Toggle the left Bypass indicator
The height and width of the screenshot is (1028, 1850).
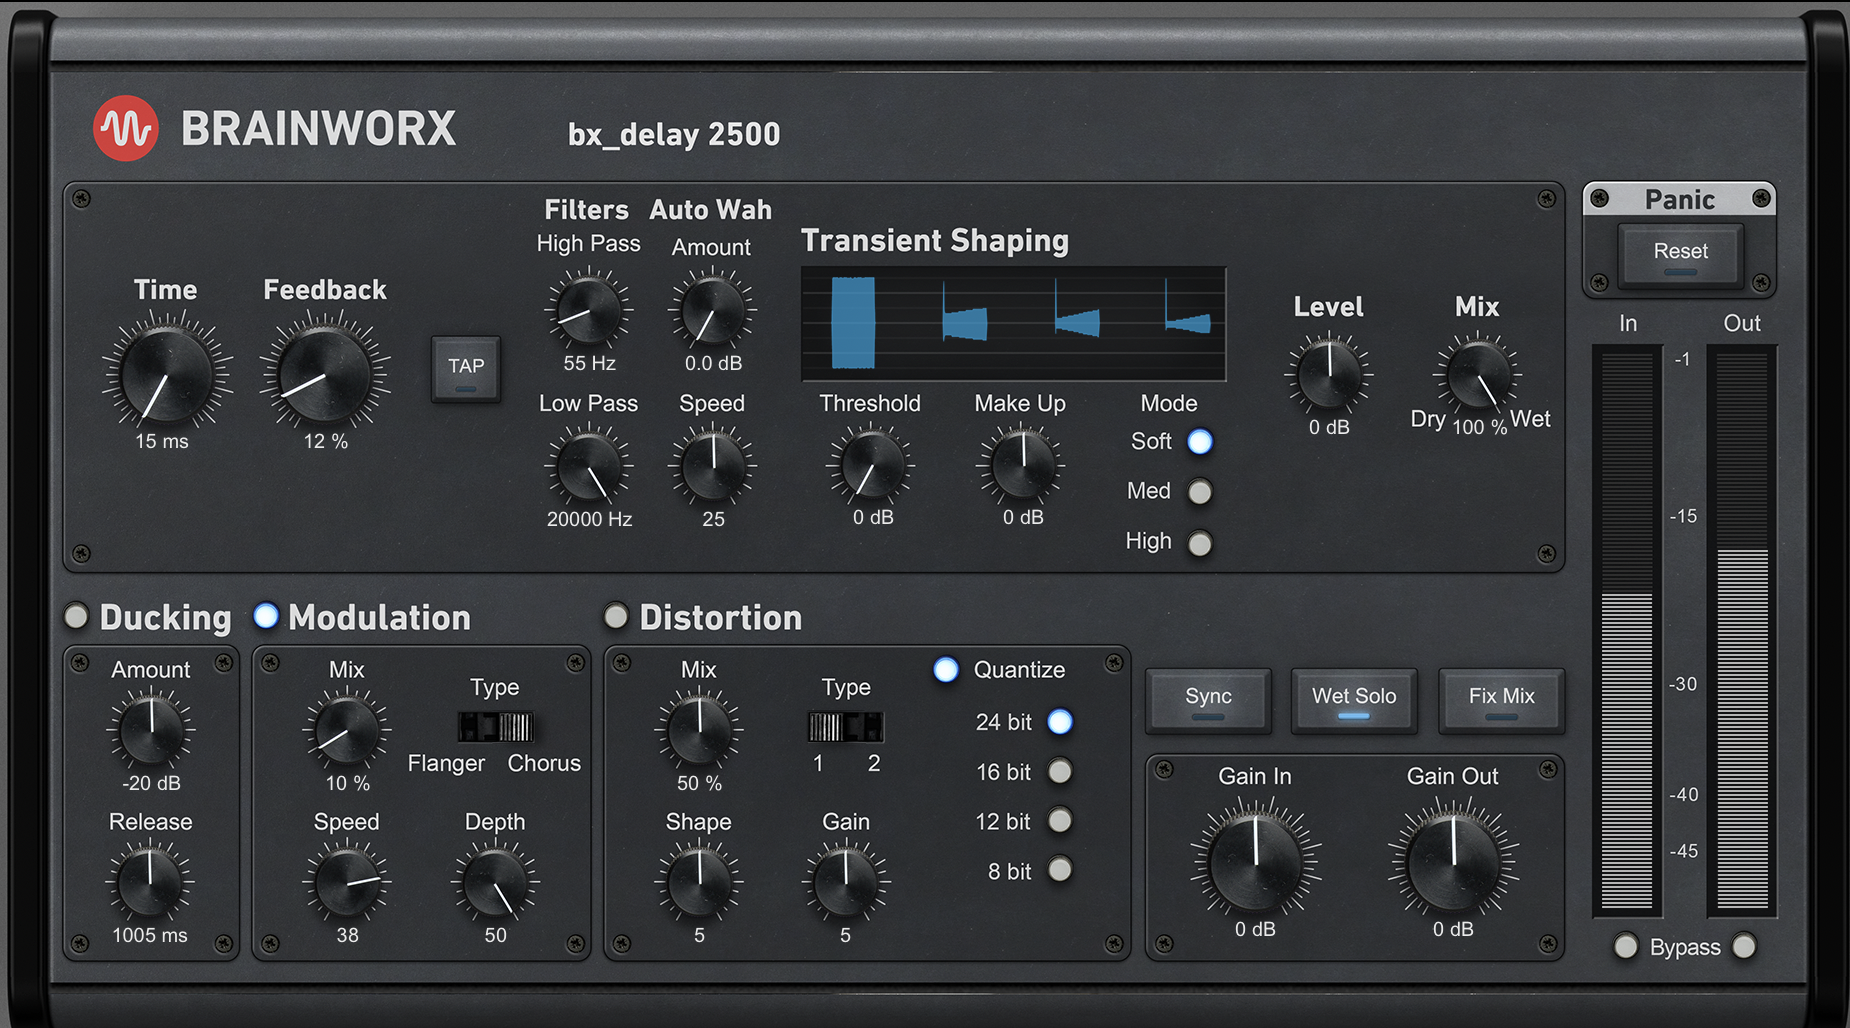(x=1626, y=946)
